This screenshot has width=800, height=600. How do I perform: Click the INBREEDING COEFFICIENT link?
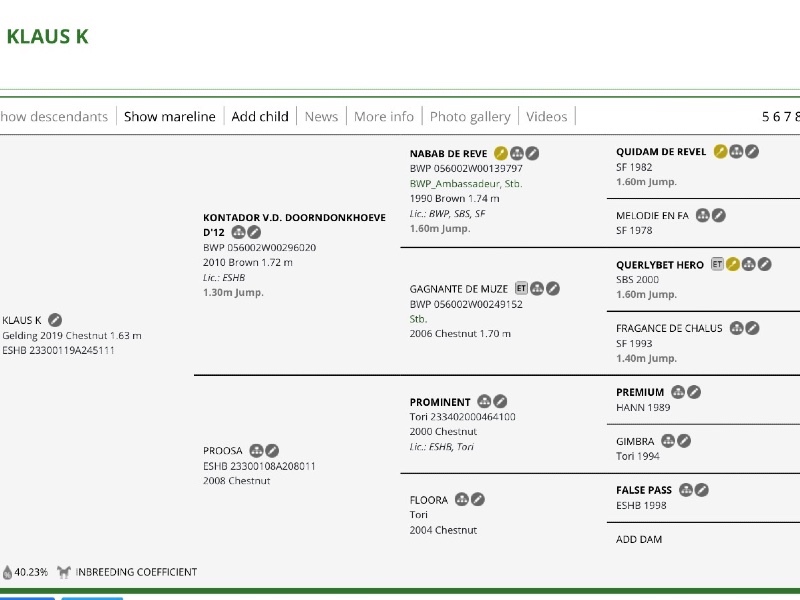(136, 572)
